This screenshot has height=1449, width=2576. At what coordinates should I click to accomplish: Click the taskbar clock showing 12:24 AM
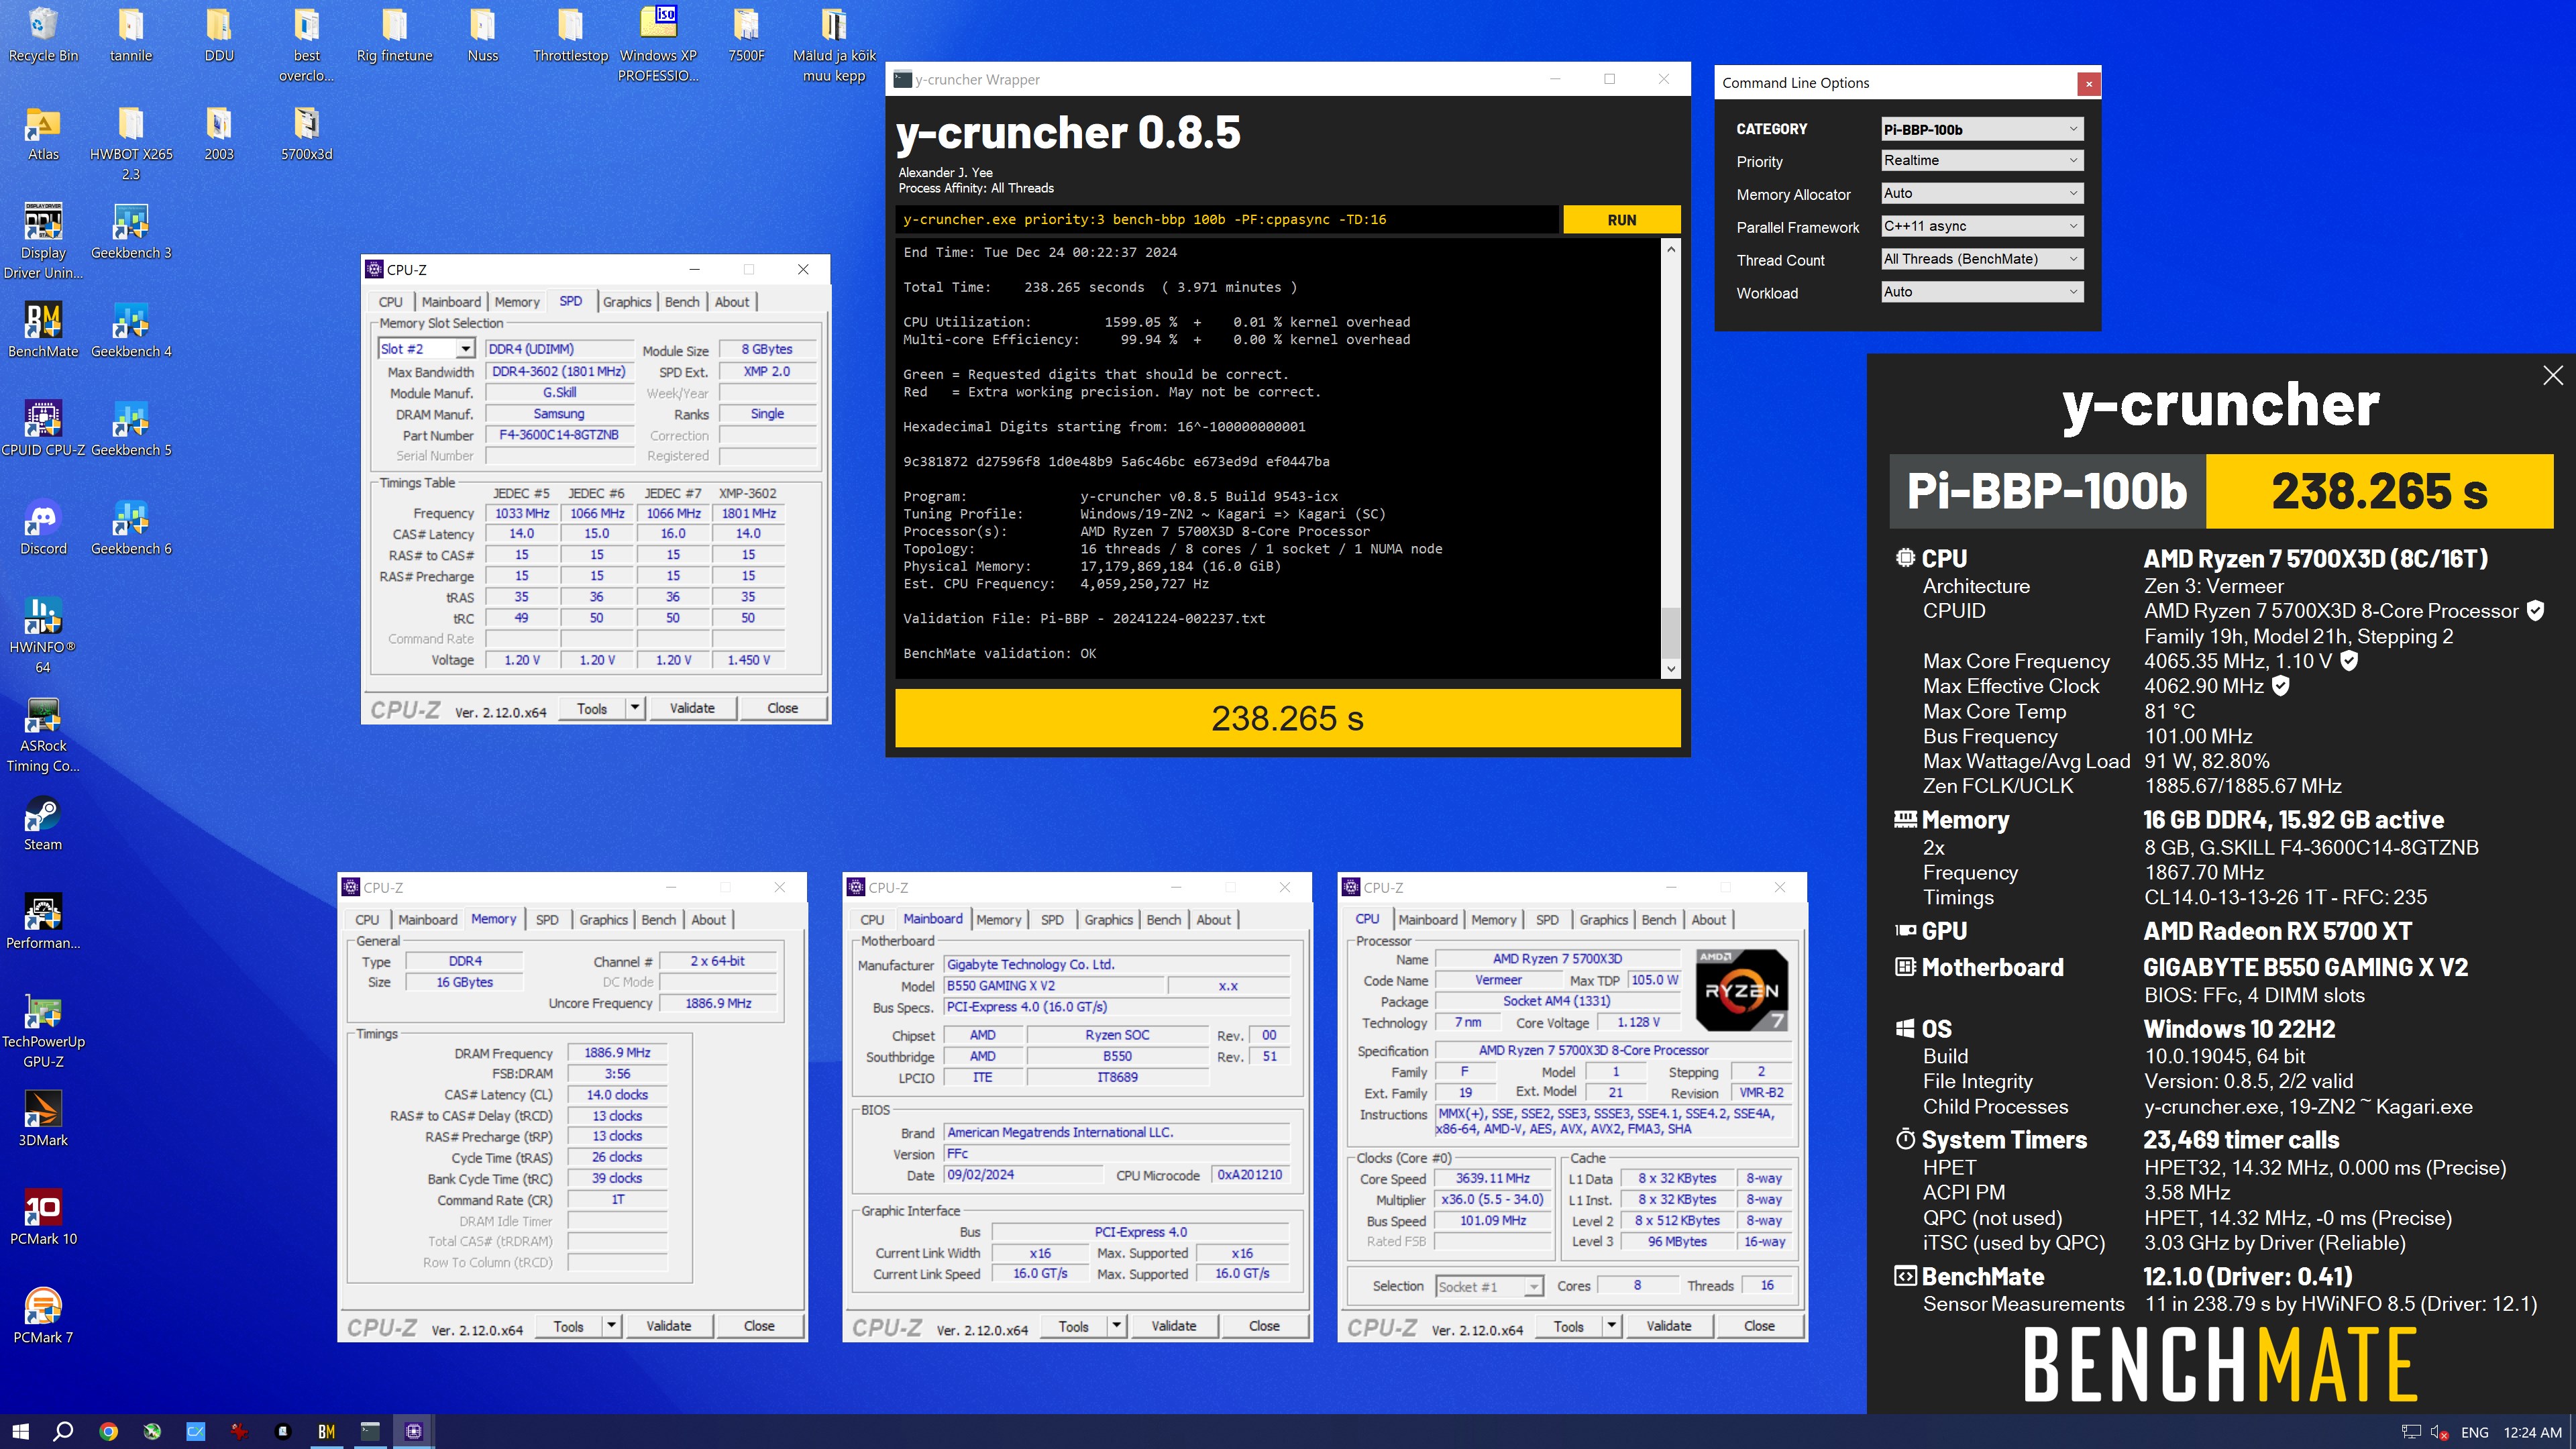2533,1432
